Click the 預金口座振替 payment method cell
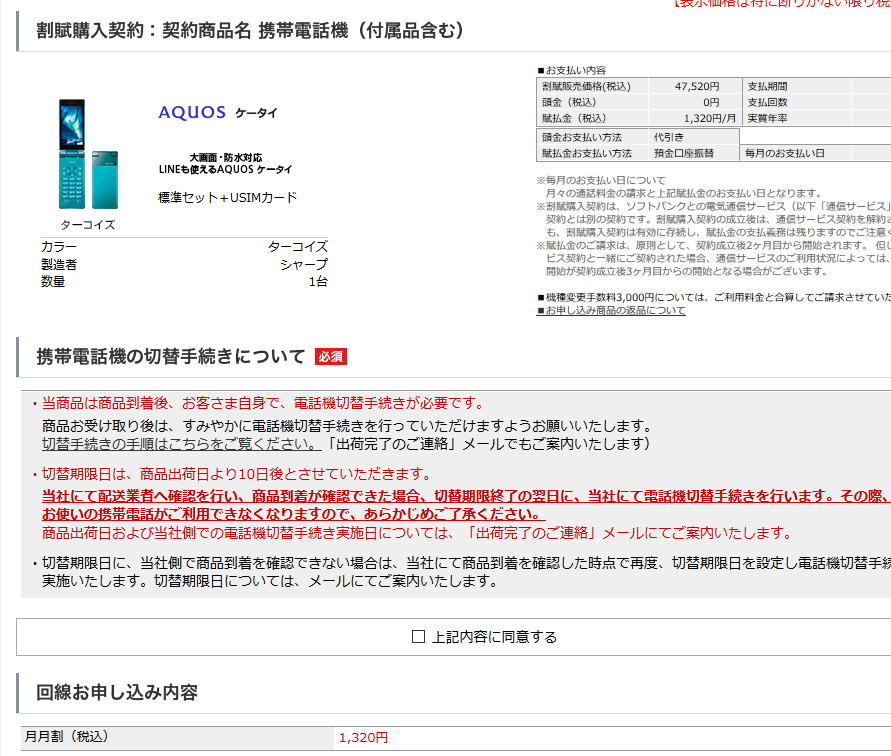This screenshot has width=891, height=756. pyautogui.click(x=694, y=153)
